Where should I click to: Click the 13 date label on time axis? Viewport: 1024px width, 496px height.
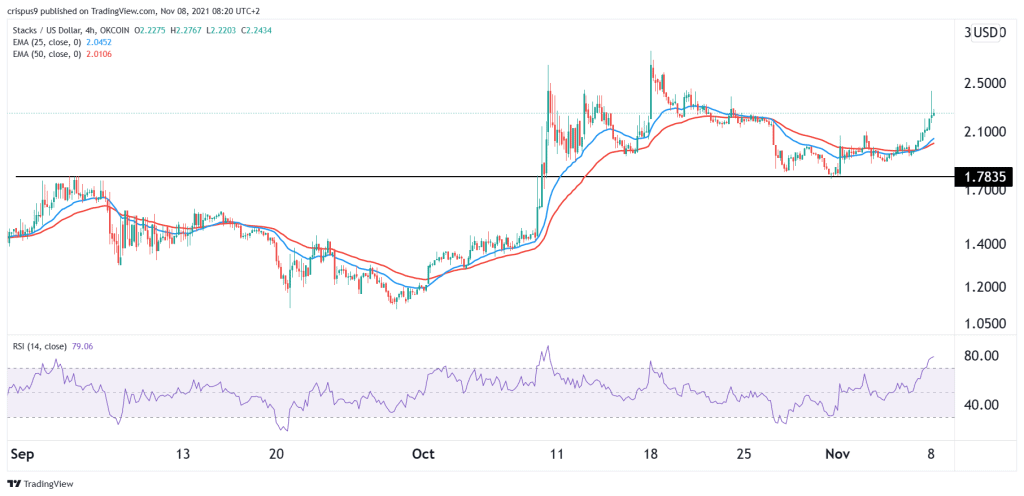coord(184,454)
